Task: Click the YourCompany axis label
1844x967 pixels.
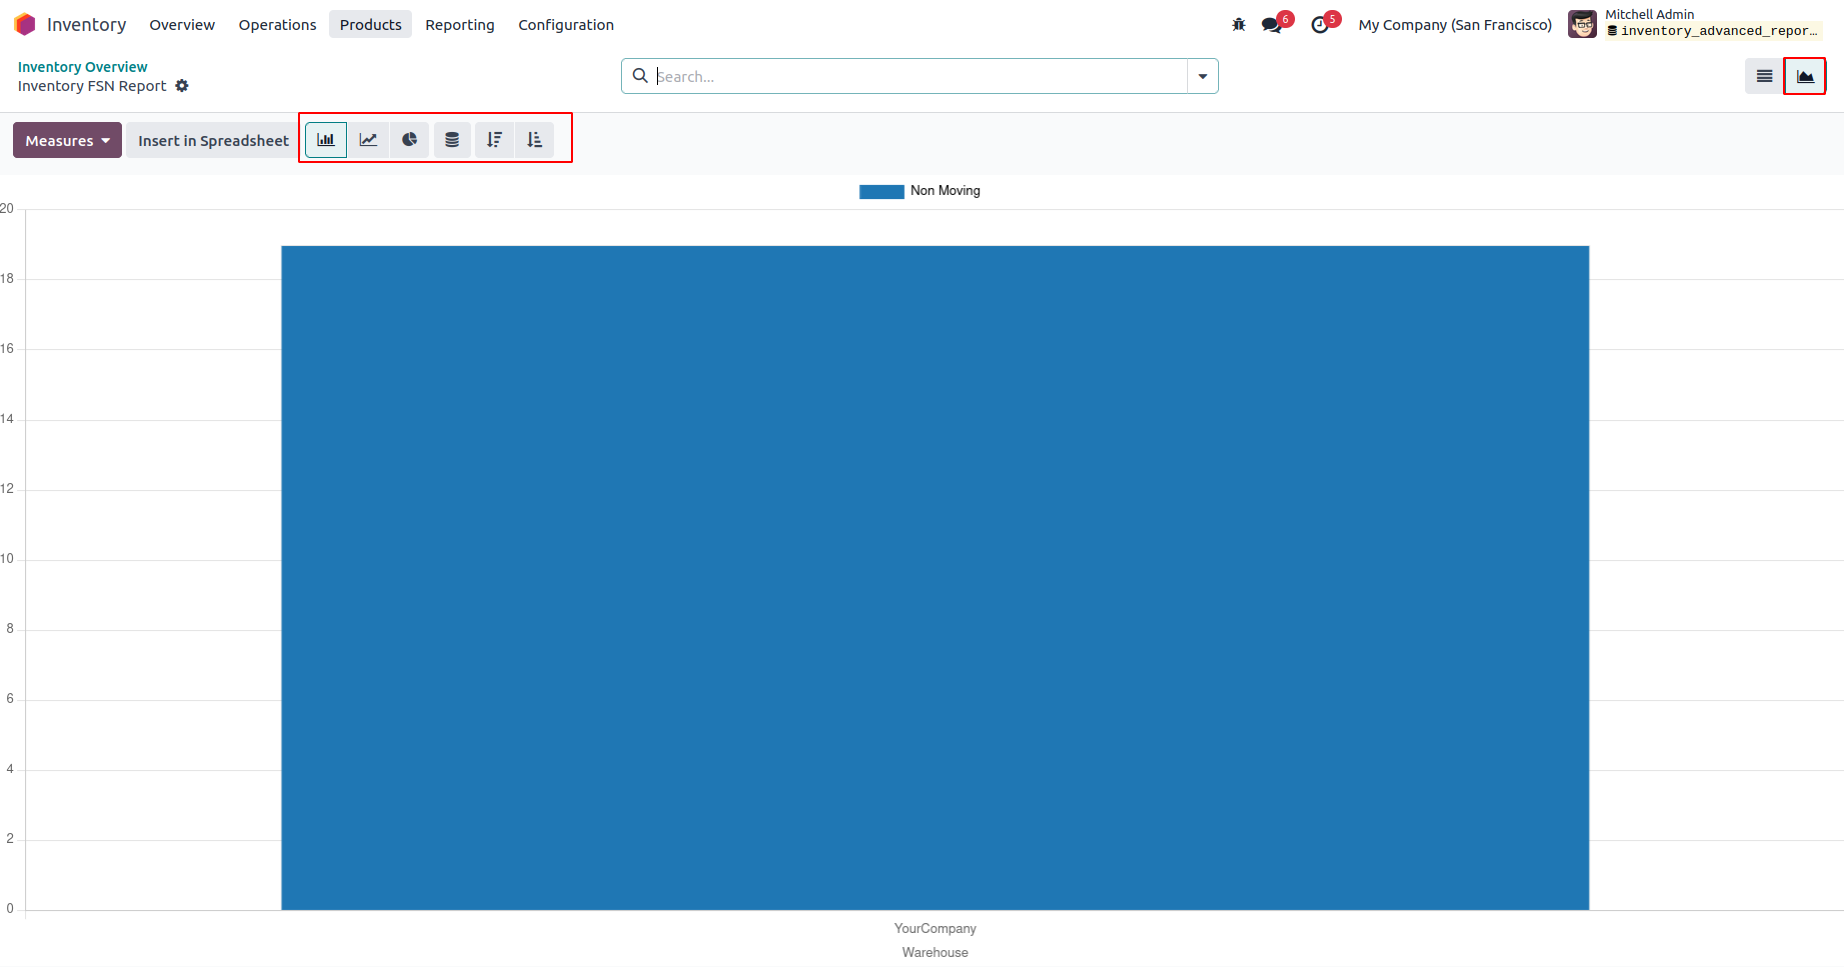Action: pos(935,928)
